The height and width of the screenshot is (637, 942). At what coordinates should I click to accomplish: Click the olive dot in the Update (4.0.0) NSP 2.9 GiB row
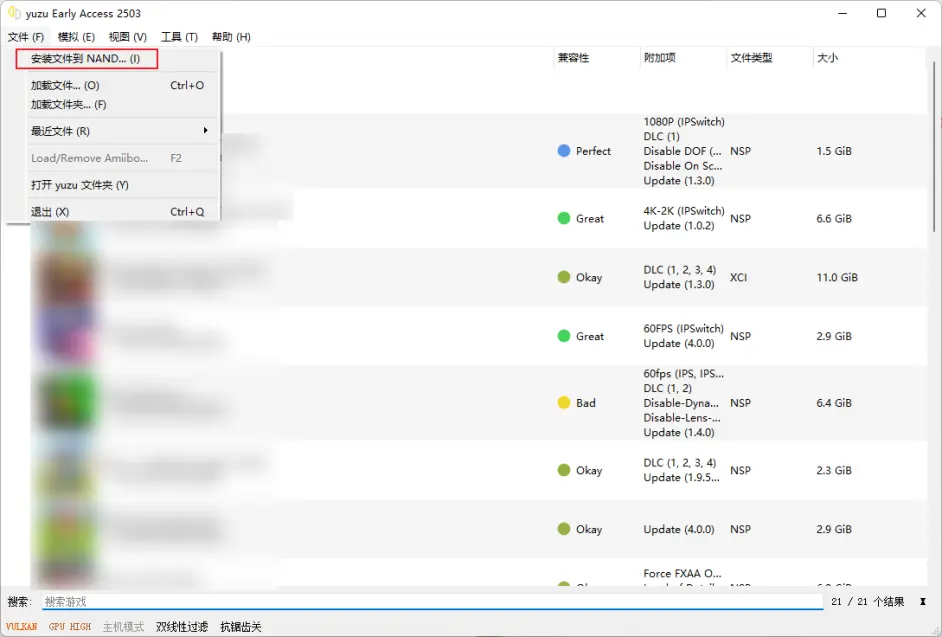click(x=564, y=529)
